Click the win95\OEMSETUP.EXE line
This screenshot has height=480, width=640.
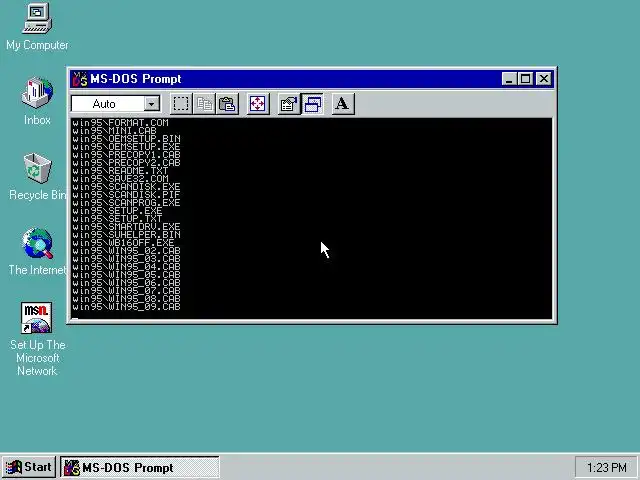click(127, 147)
